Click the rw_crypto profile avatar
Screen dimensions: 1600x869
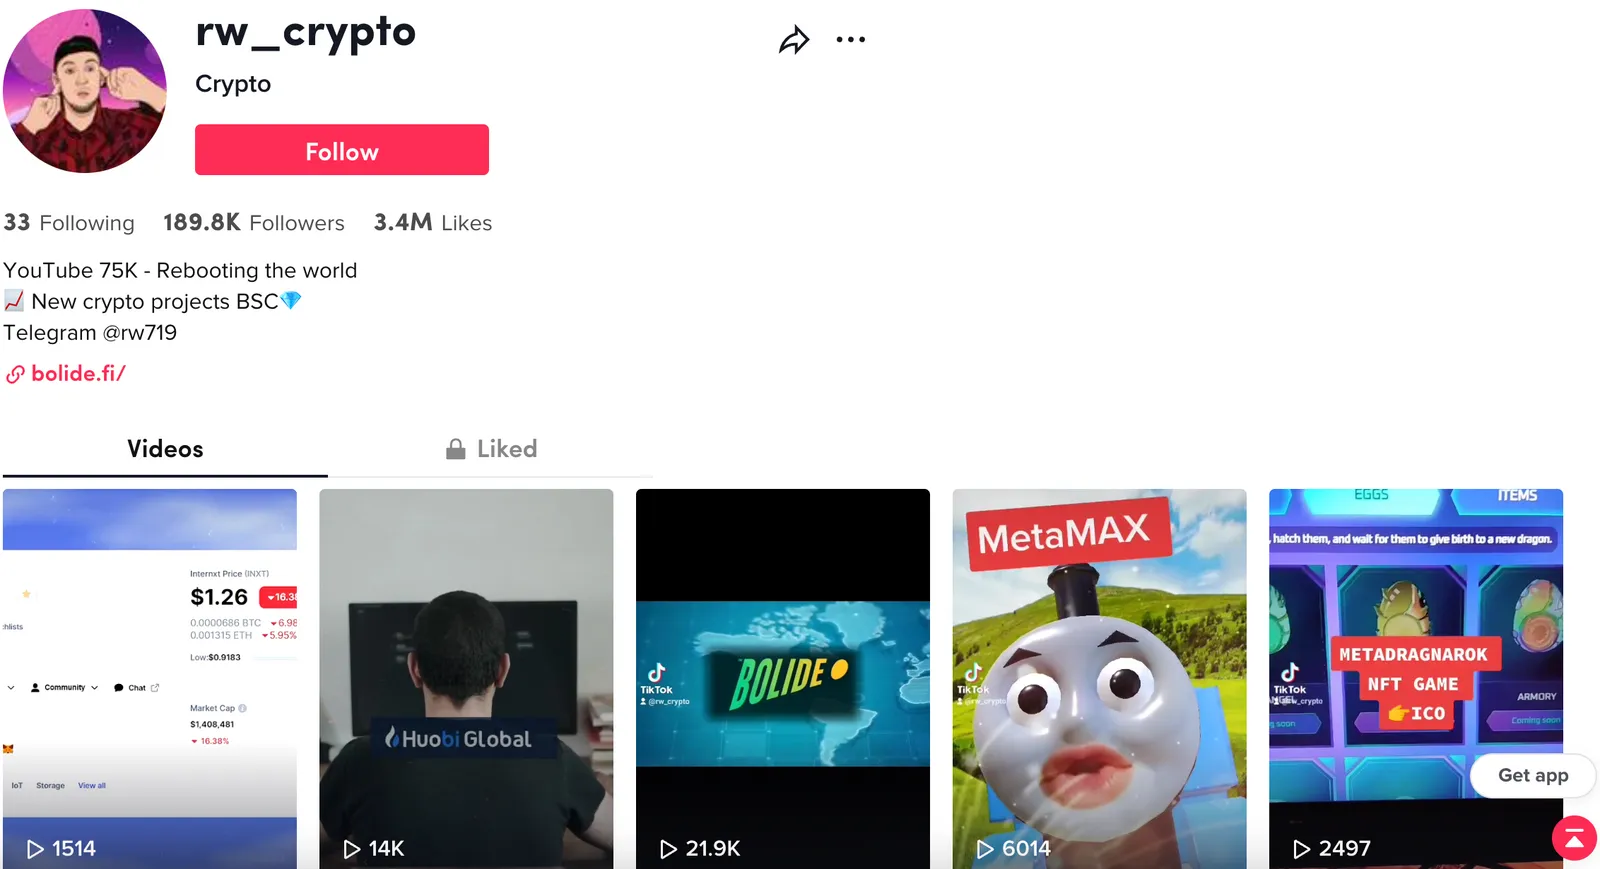pyautogui.click(x=84, y=91)
